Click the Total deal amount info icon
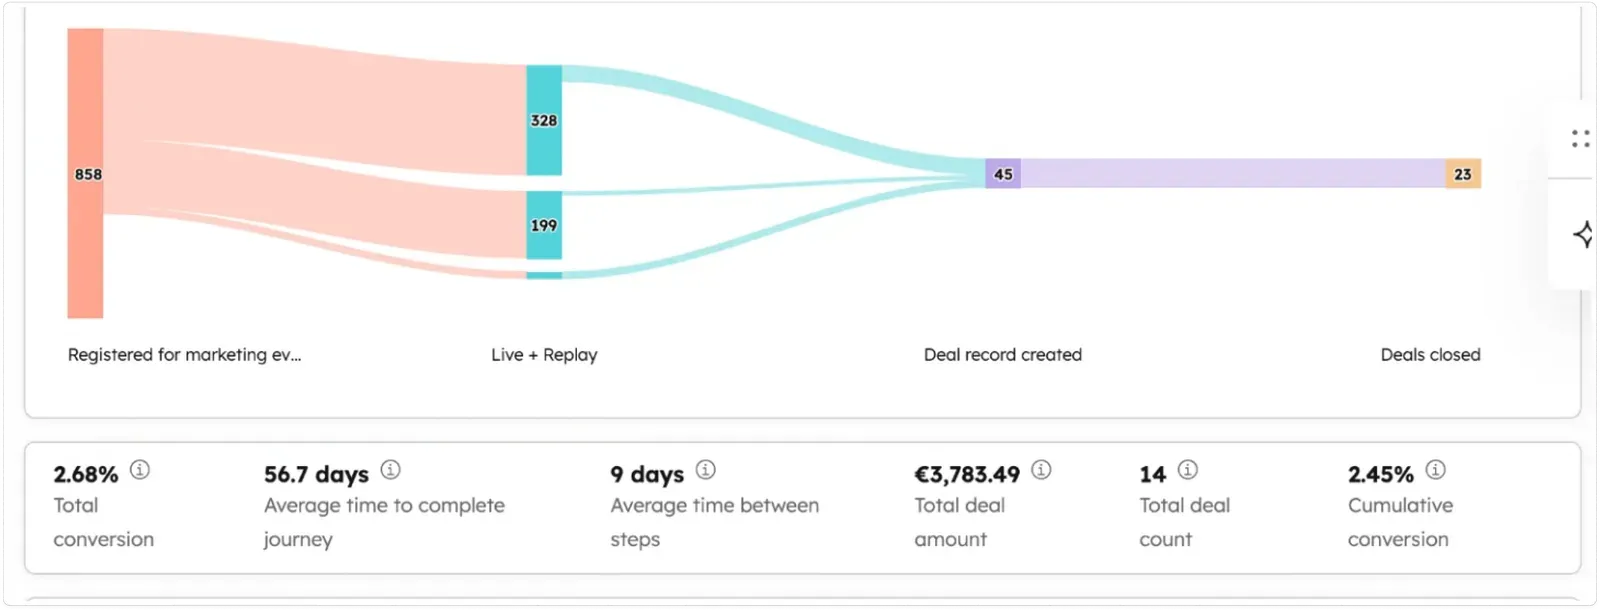 click(x=1040, y=471)
